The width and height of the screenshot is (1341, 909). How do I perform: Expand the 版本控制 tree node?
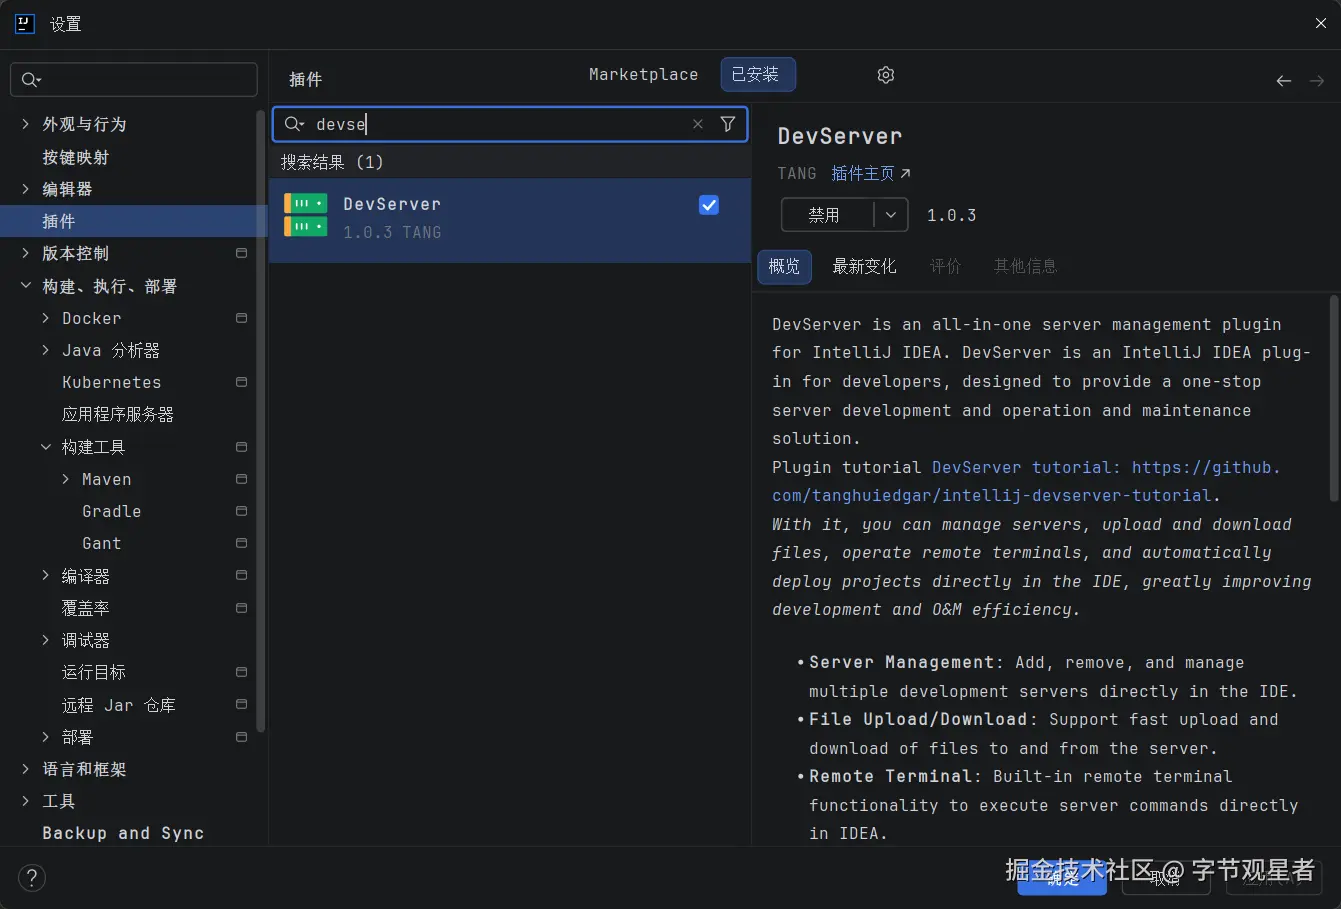(x=26, y=253)
